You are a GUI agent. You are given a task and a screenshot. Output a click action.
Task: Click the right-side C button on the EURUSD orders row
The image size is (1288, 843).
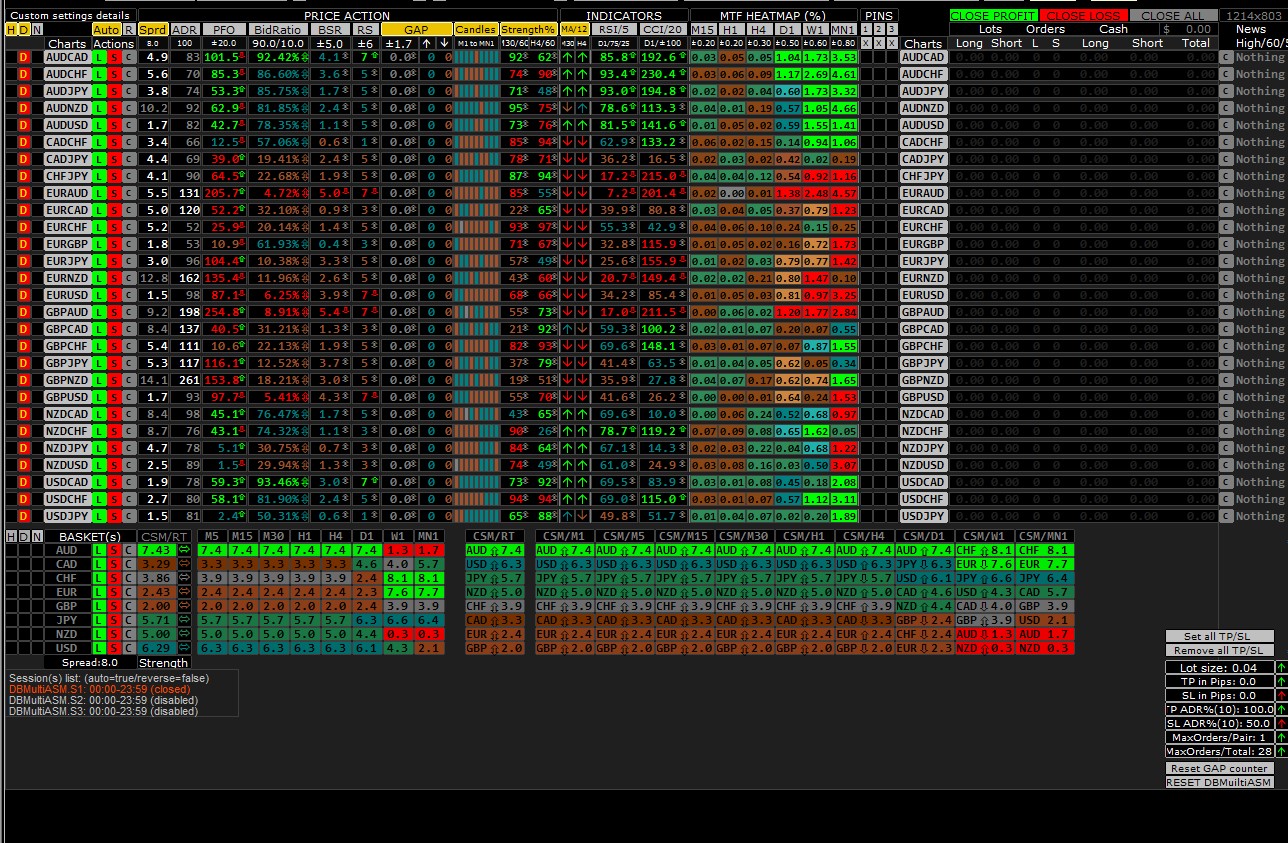coord(1226,295)
